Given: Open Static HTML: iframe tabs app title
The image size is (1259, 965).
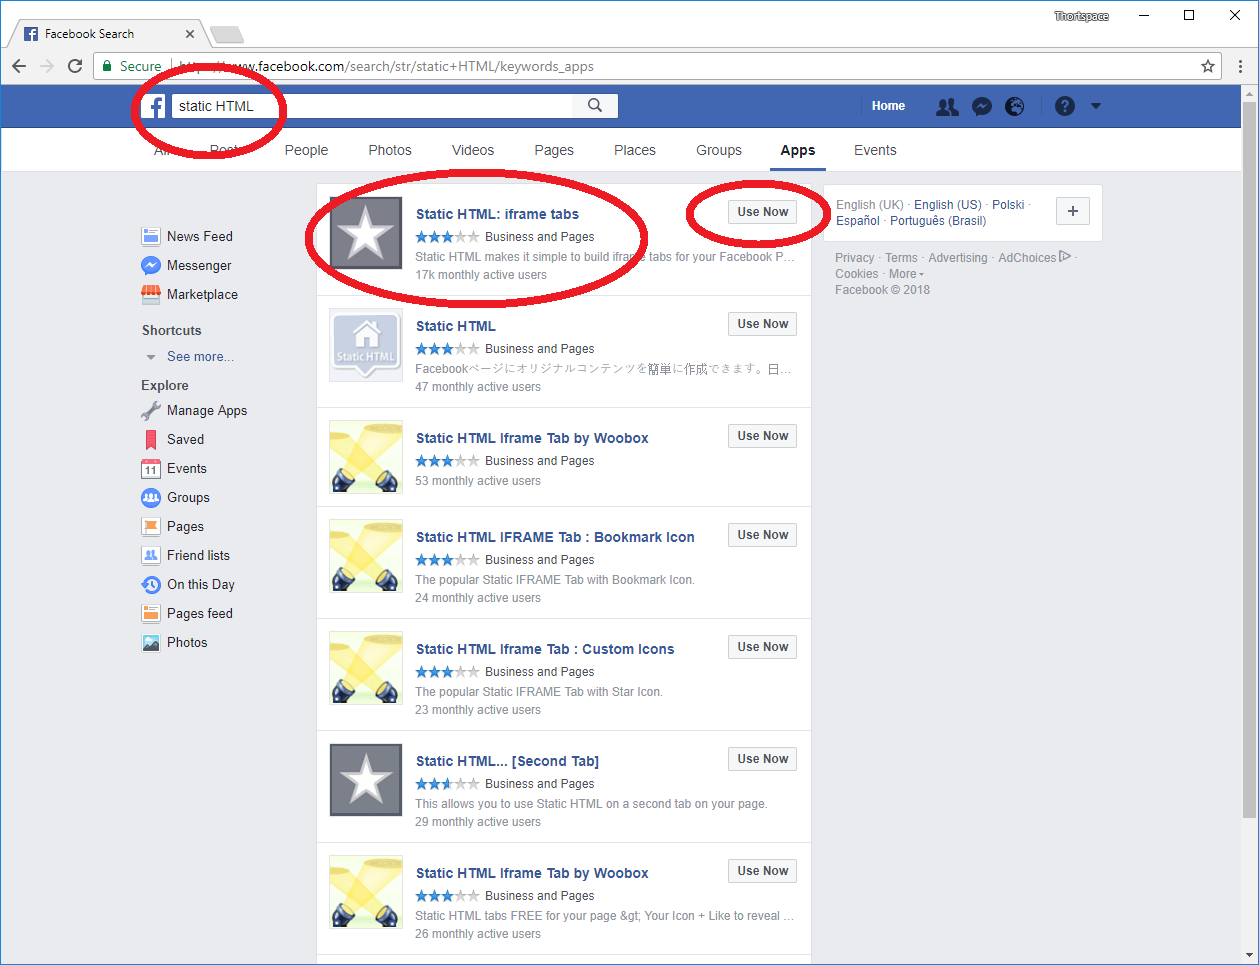Looking at the screenshot, I should [x=497, y=214].
